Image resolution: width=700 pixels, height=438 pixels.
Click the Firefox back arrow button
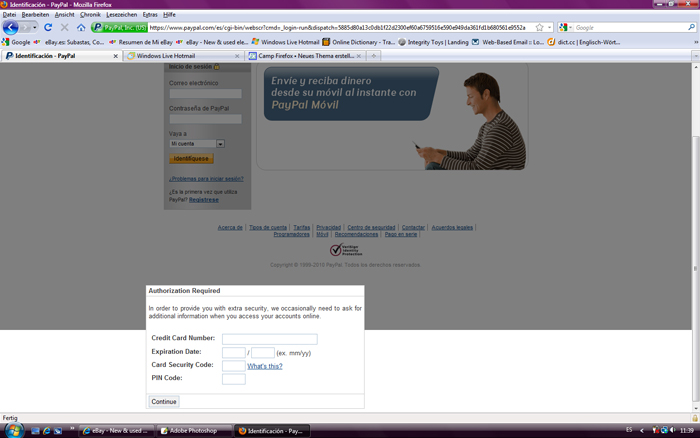click(x=10, y=28)
